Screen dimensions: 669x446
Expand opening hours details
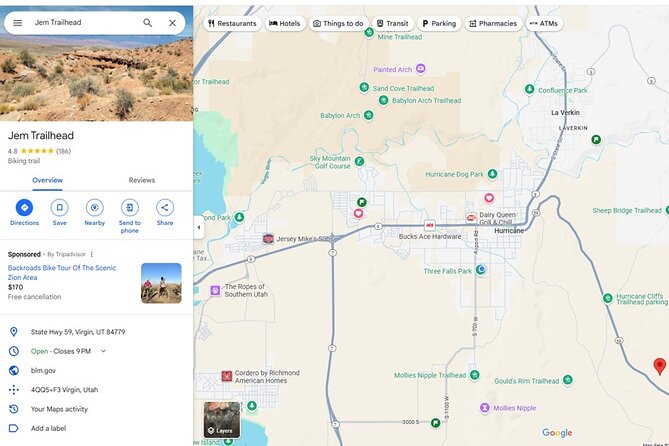[x=103, y=351]
